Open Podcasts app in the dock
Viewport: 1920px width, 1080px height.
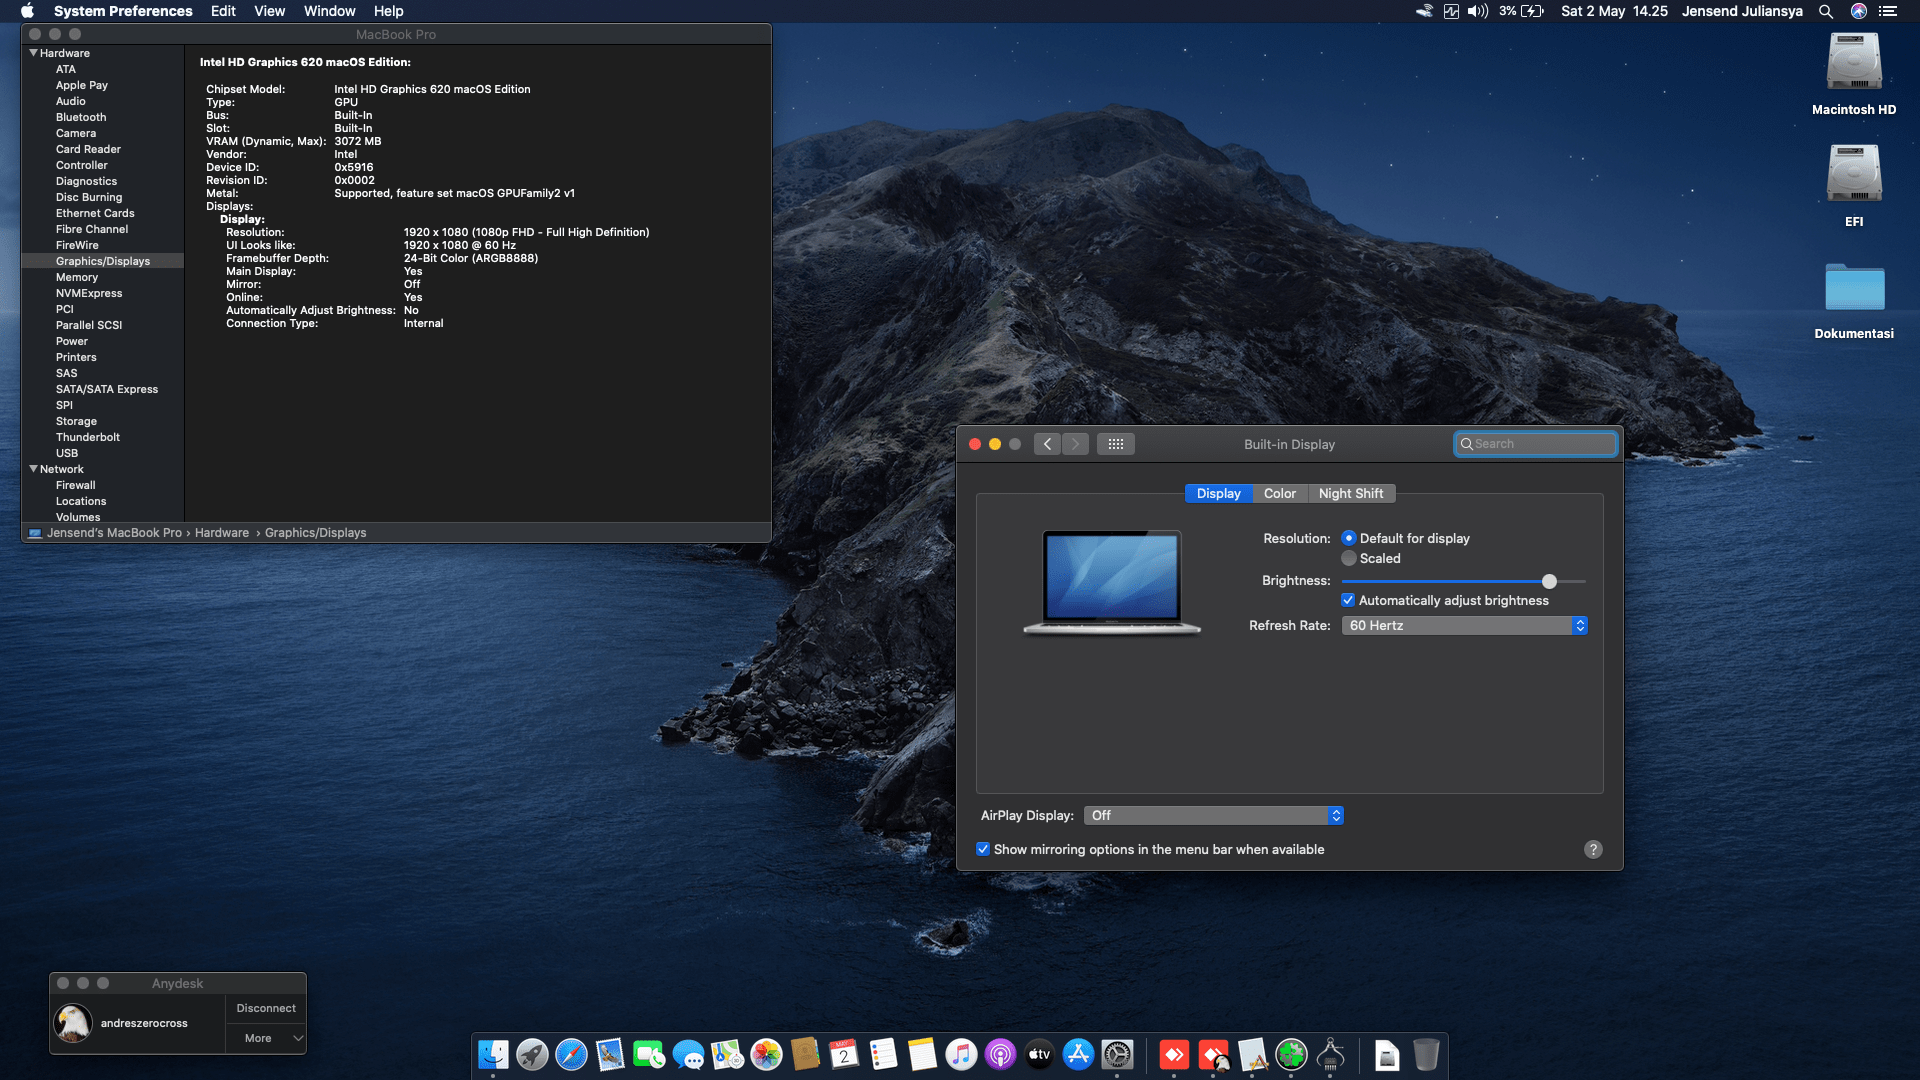tap(1000, 1054)
